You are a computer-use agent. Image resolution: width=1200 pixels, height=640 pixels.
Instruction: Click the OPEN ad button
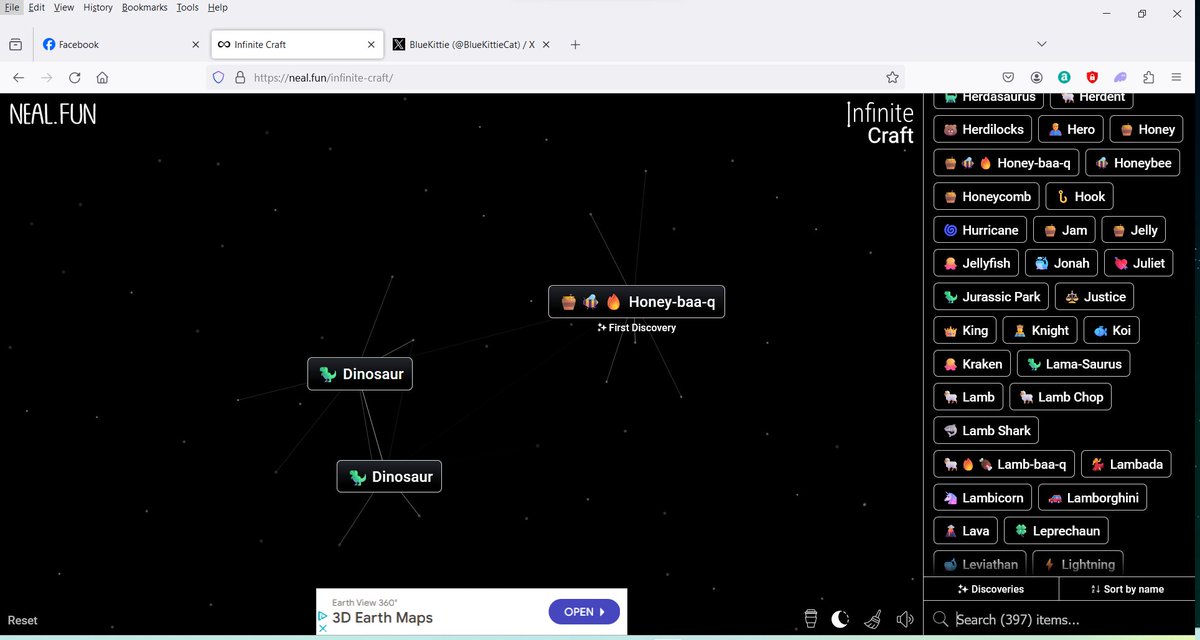(584, 611)
